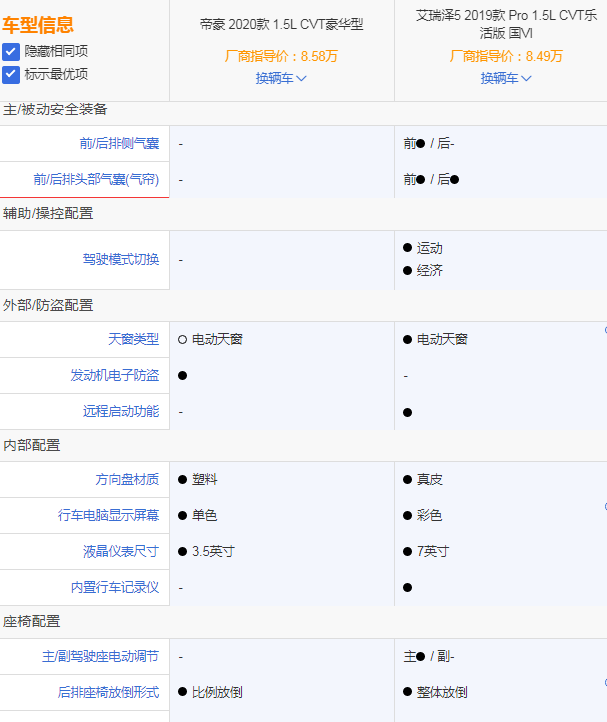Viewport: 607px width, 722px height.
Task: Open 换辆车 dropdown under 帝豪 2020款
Action: (x=281, y=78)
